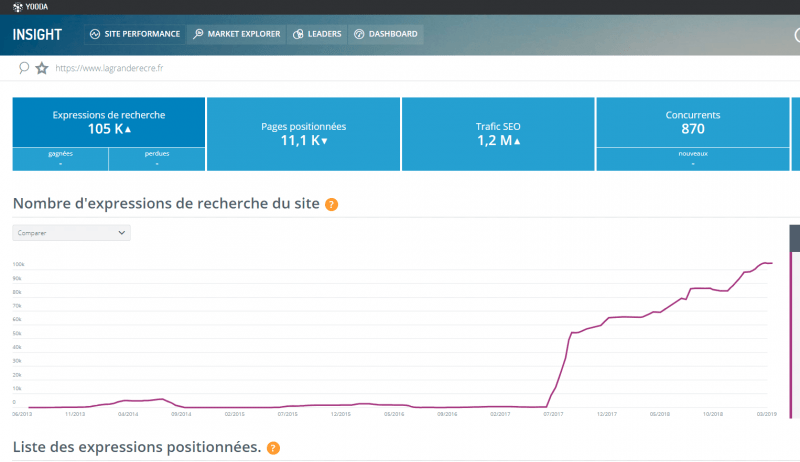Click the Yooda logo in the top bar
The image size is (800, 462).
click(33, 10)
